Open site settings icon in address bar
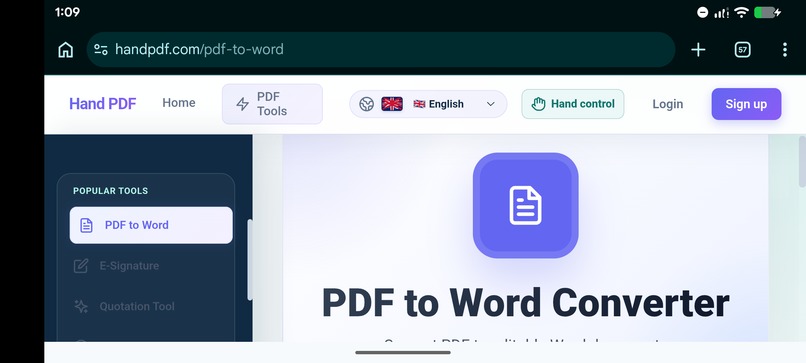This screenshot has height=363, width=806. click(101, 49)
